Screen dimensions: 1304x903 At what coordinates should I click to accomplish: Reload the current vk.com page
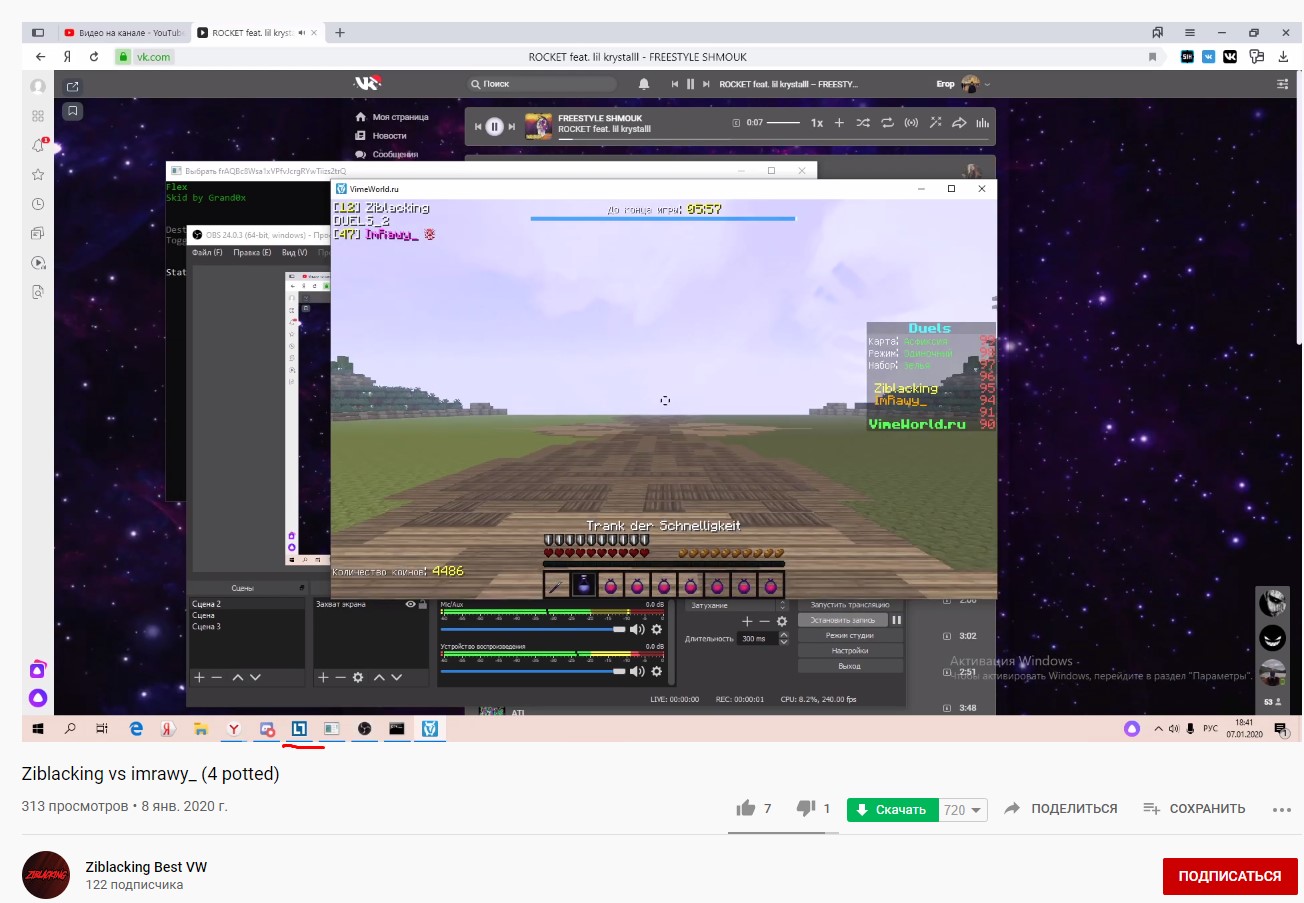point(94,57)
